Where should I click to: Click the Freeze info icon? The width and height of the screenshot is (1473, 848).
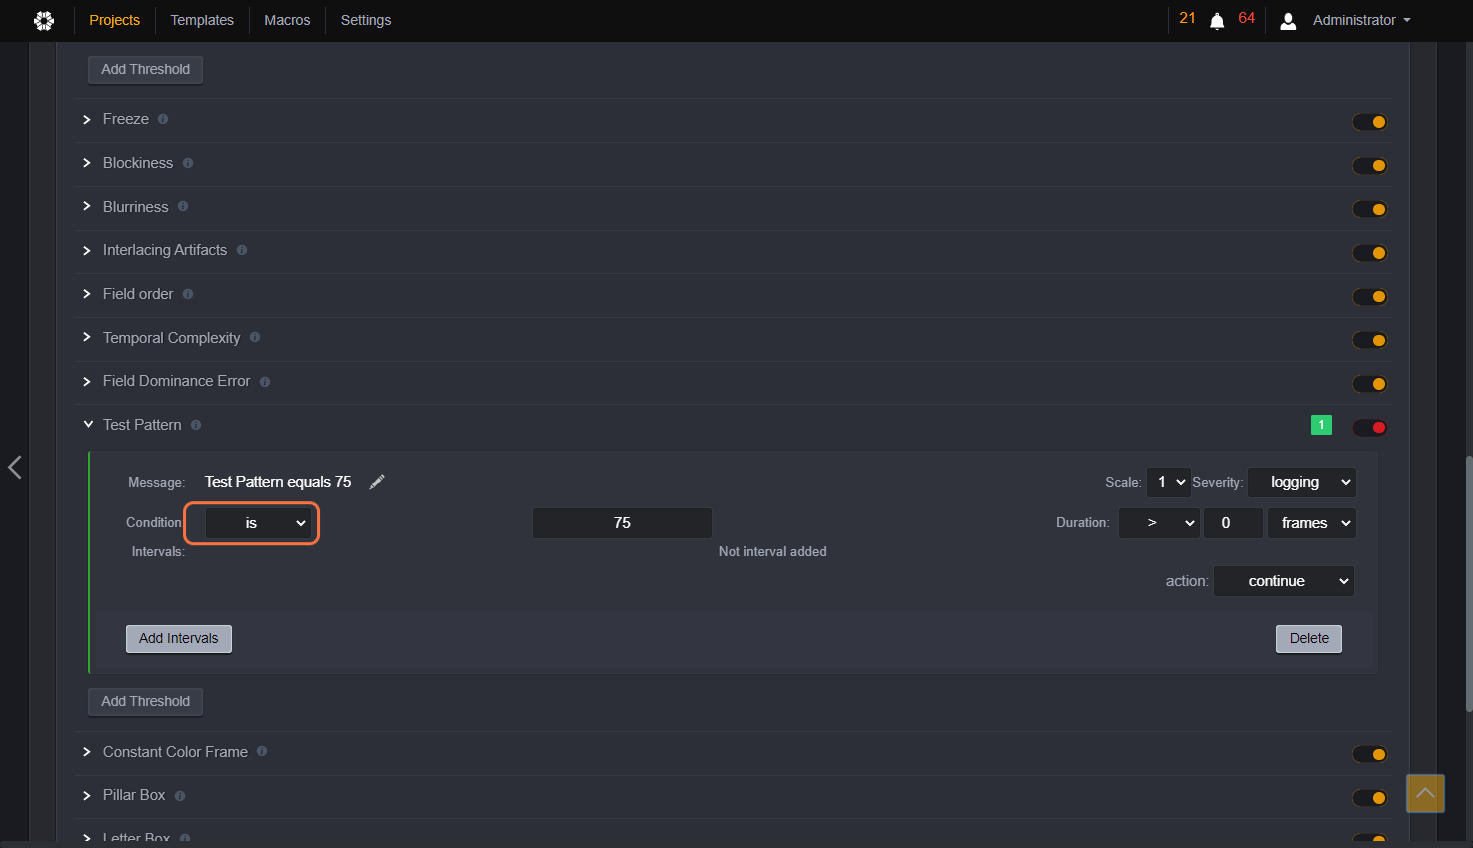[x=163, y=119]
